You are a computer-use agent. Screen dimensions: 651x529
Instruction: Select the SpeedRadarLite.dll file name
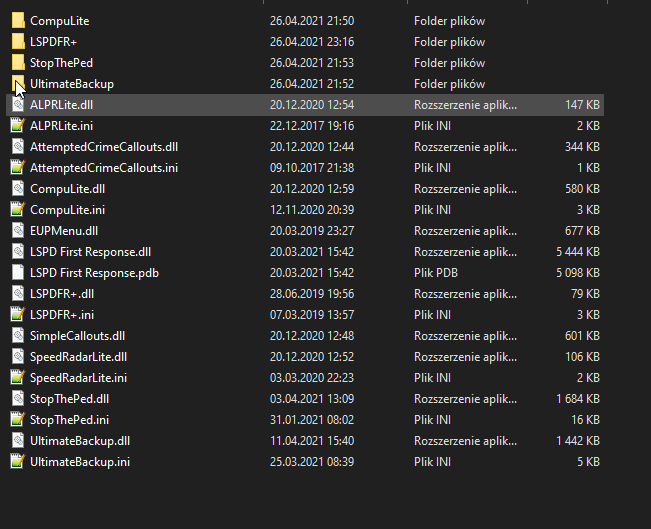[x=78, y=356]
